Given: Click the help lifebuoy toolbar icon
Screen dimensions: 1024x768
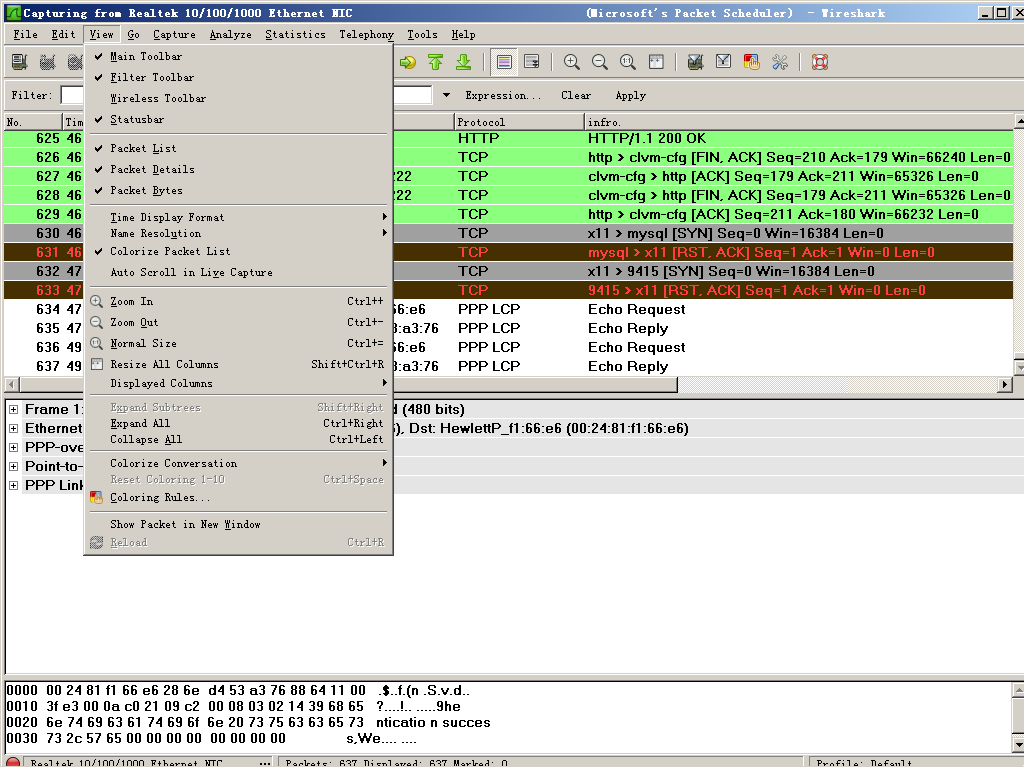Looking at the screenshot, I should tap(820, 62).
